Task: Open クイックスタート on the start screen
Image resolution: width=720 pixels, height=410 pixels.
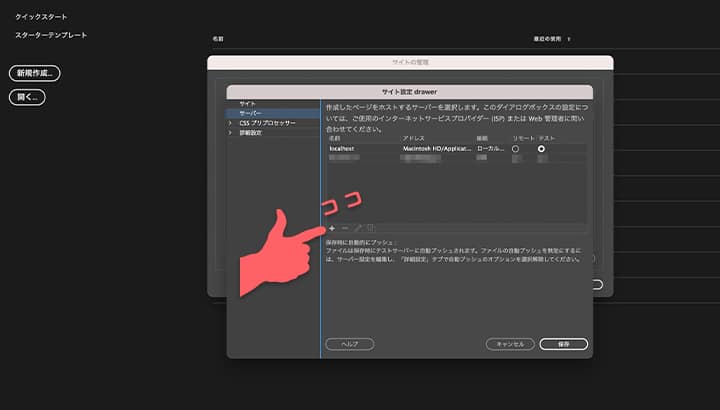Action: coord(41,17)
